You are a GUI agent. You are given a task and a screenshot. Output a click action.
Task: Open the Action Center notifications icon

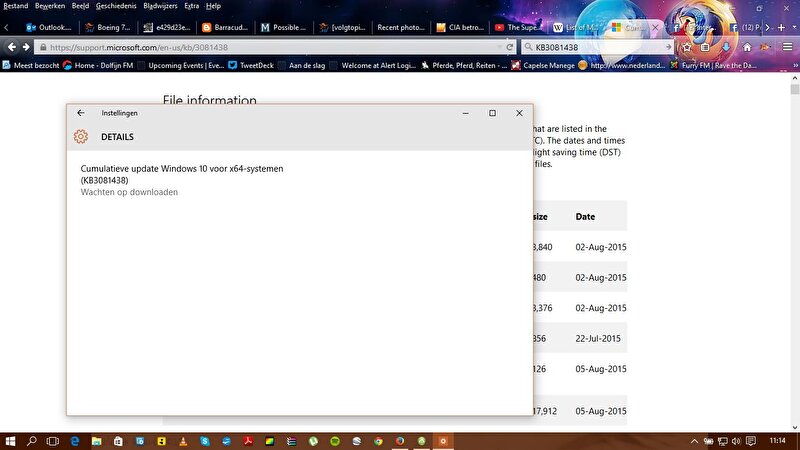tap(752, 440)
